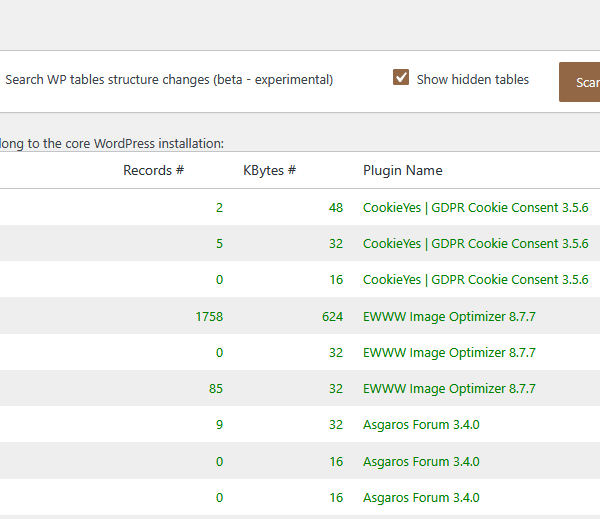Click the brown Scan button
Viewport: 600px width, 519px height.
pos(579,82)
